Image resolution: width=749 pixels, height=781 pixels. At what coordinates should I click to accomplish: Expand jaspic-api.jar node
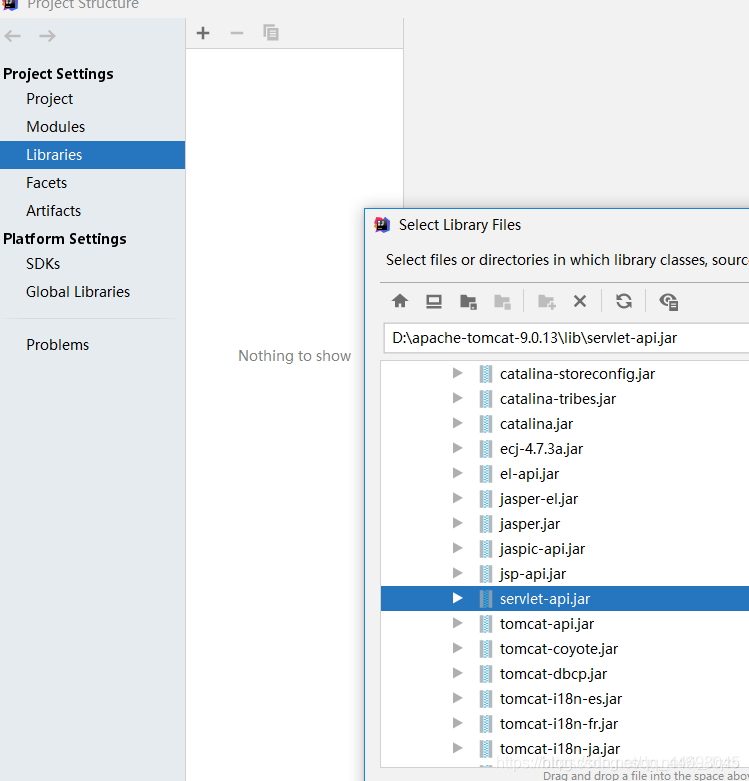coord(457,548)
